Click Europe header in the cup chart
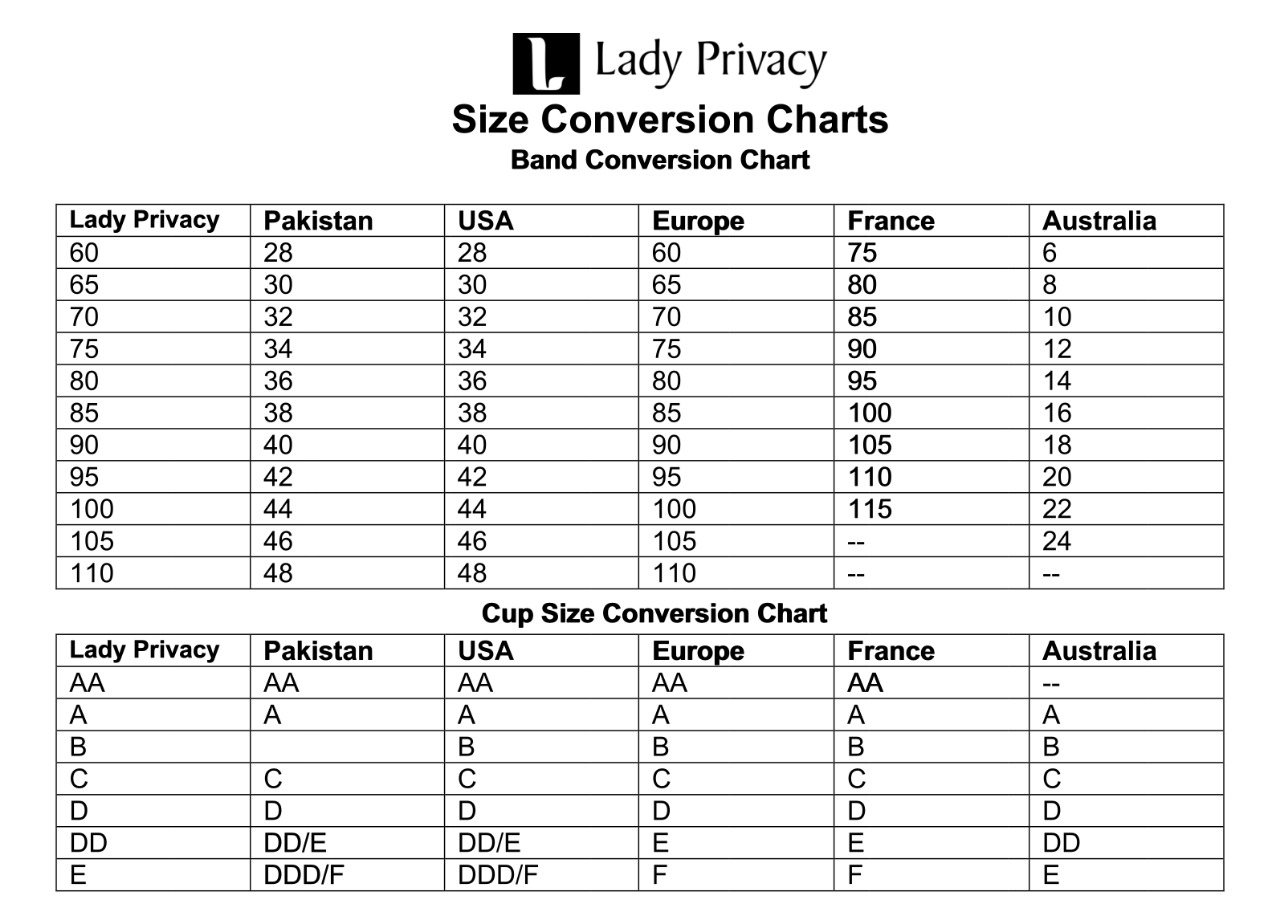Image resolution: width=1280 pixels, height=924 pixels. (x=698, y=651)
